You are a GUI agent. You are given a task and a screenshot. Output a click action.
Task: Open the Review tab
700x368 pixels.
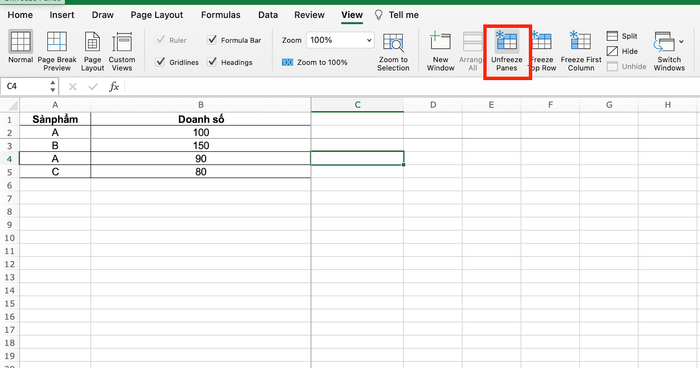coord(309,15)
